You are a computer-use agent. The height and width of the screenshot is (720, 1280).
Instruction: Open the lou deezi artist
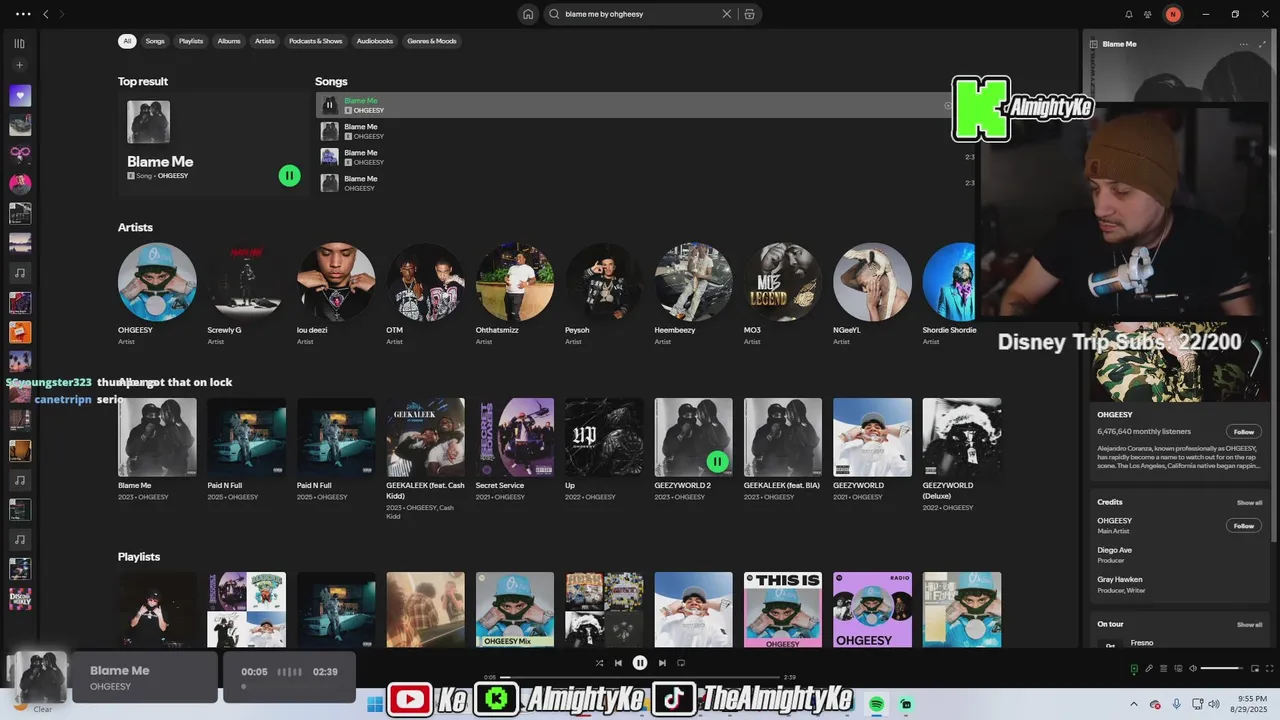[x=336, y=282]
